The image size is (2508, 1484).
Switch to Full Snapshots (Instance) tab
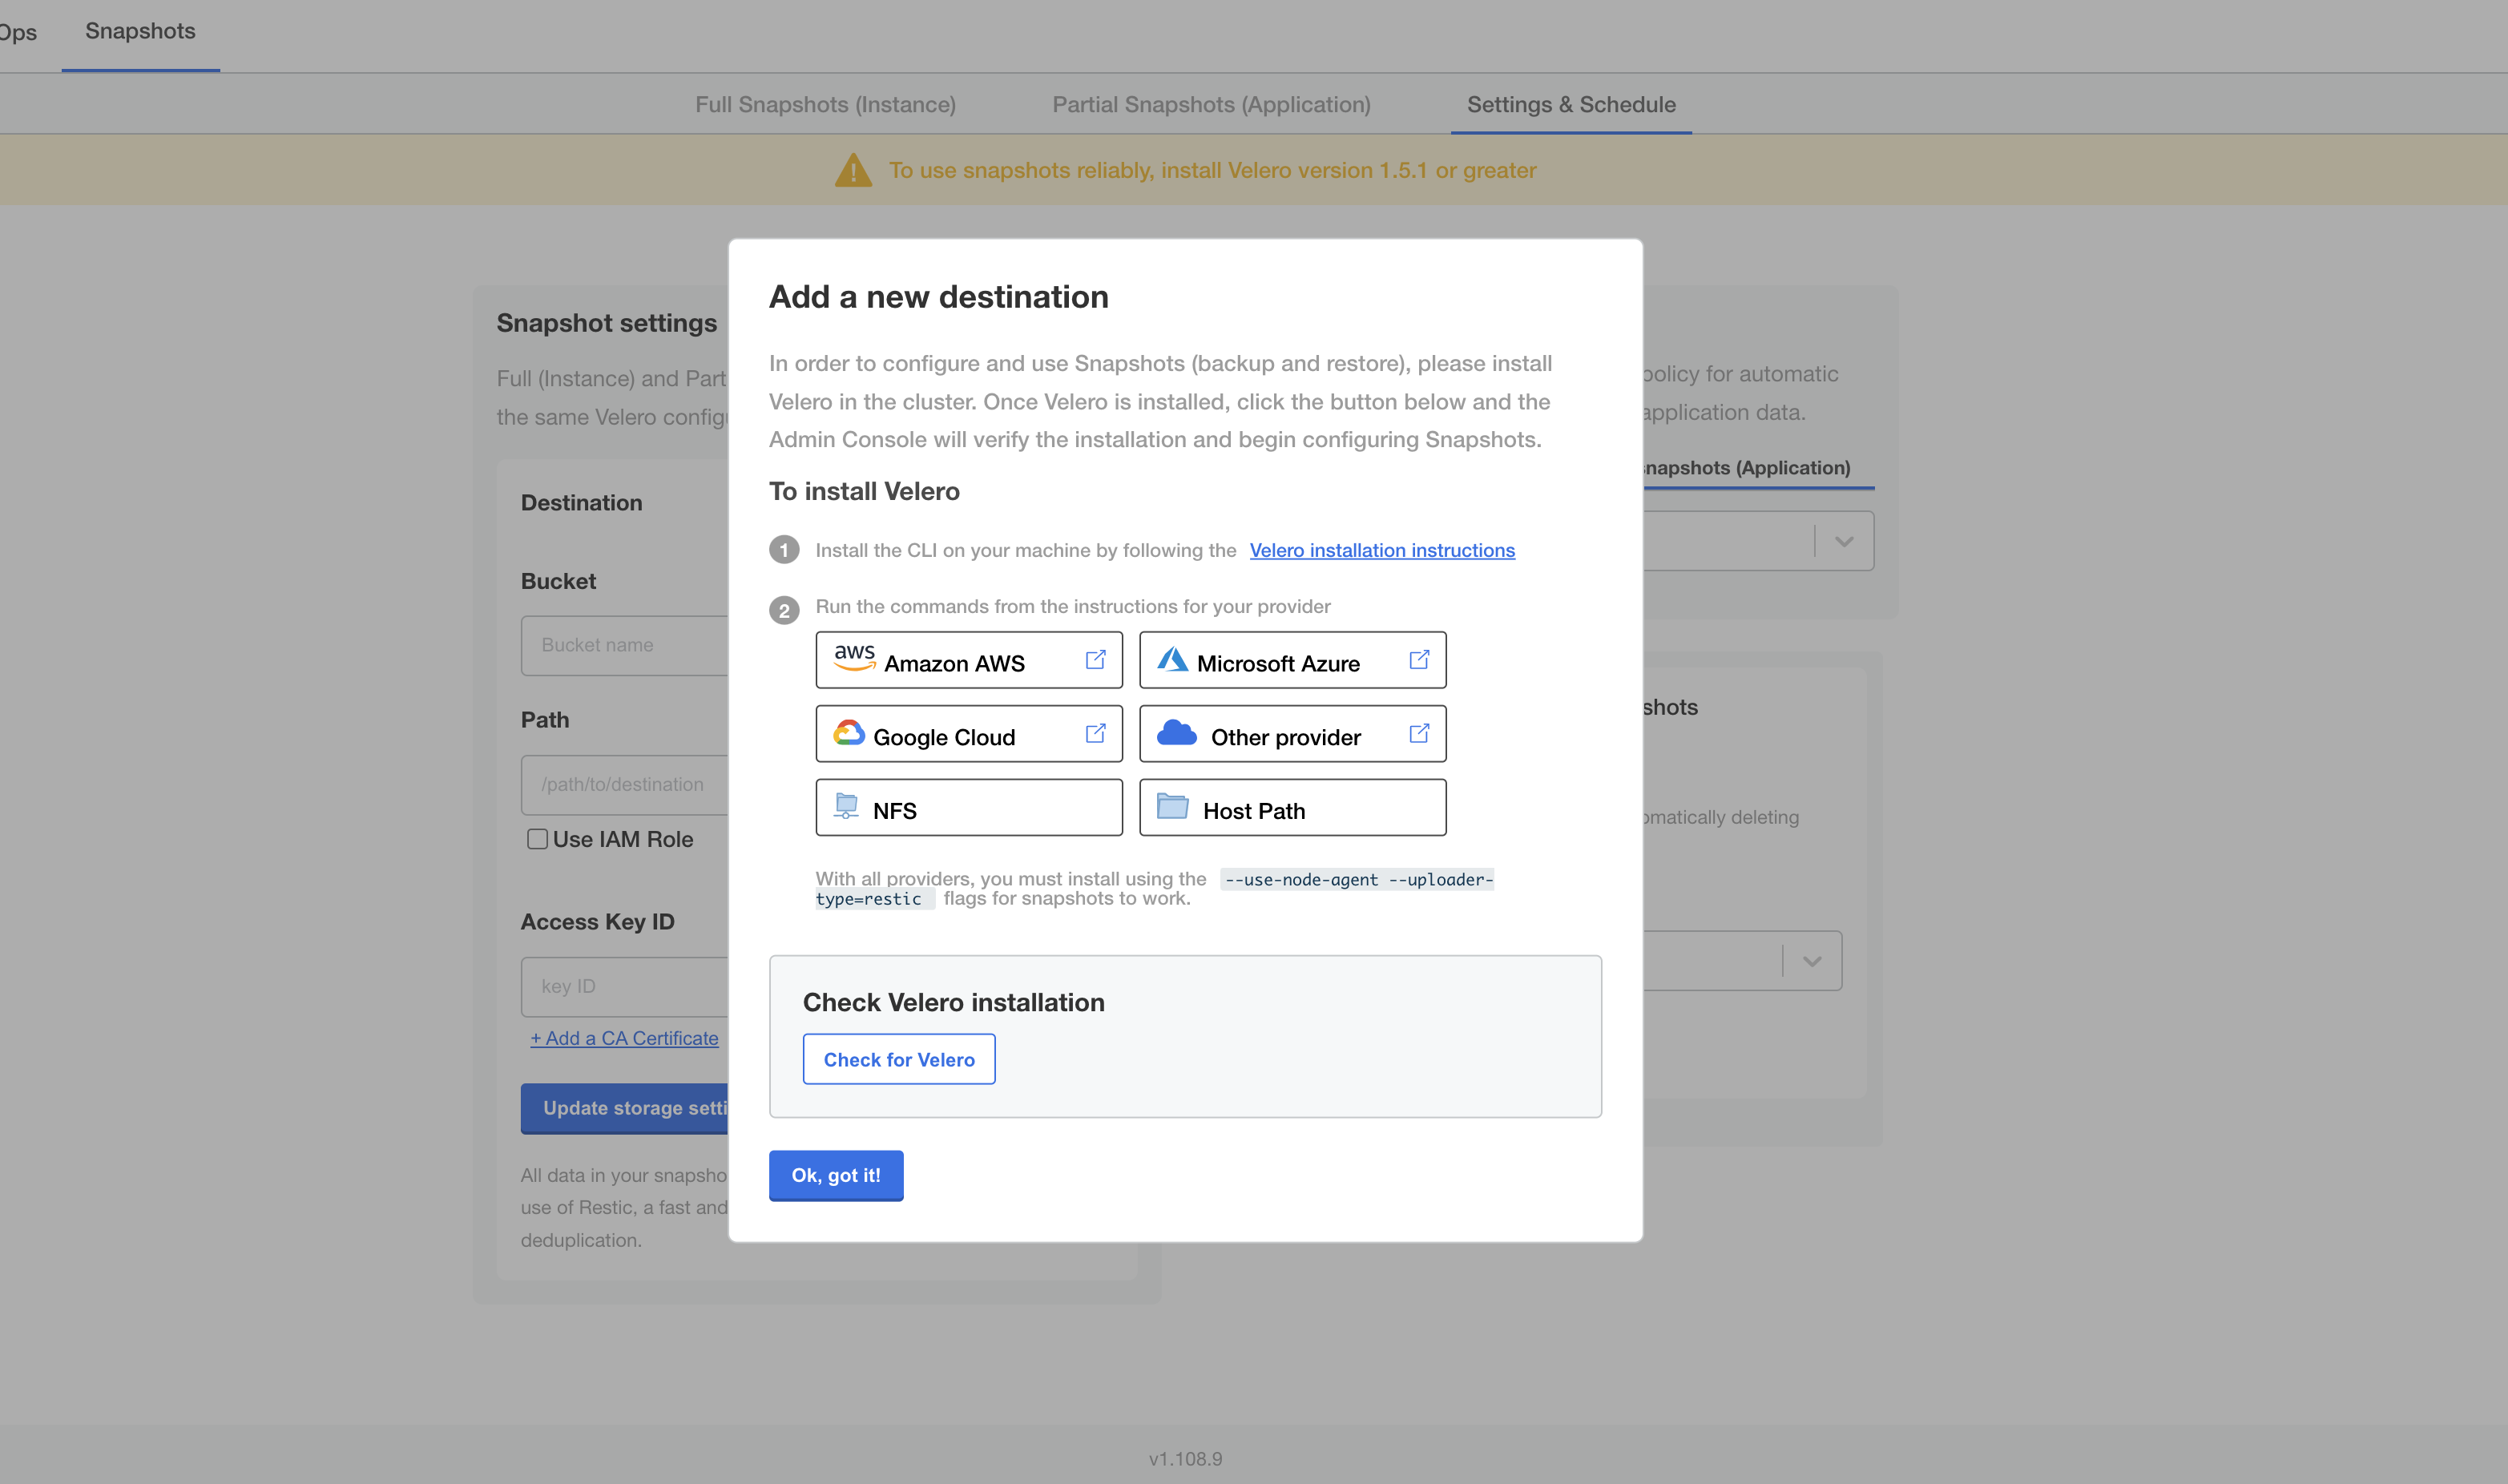coord(825,104)
